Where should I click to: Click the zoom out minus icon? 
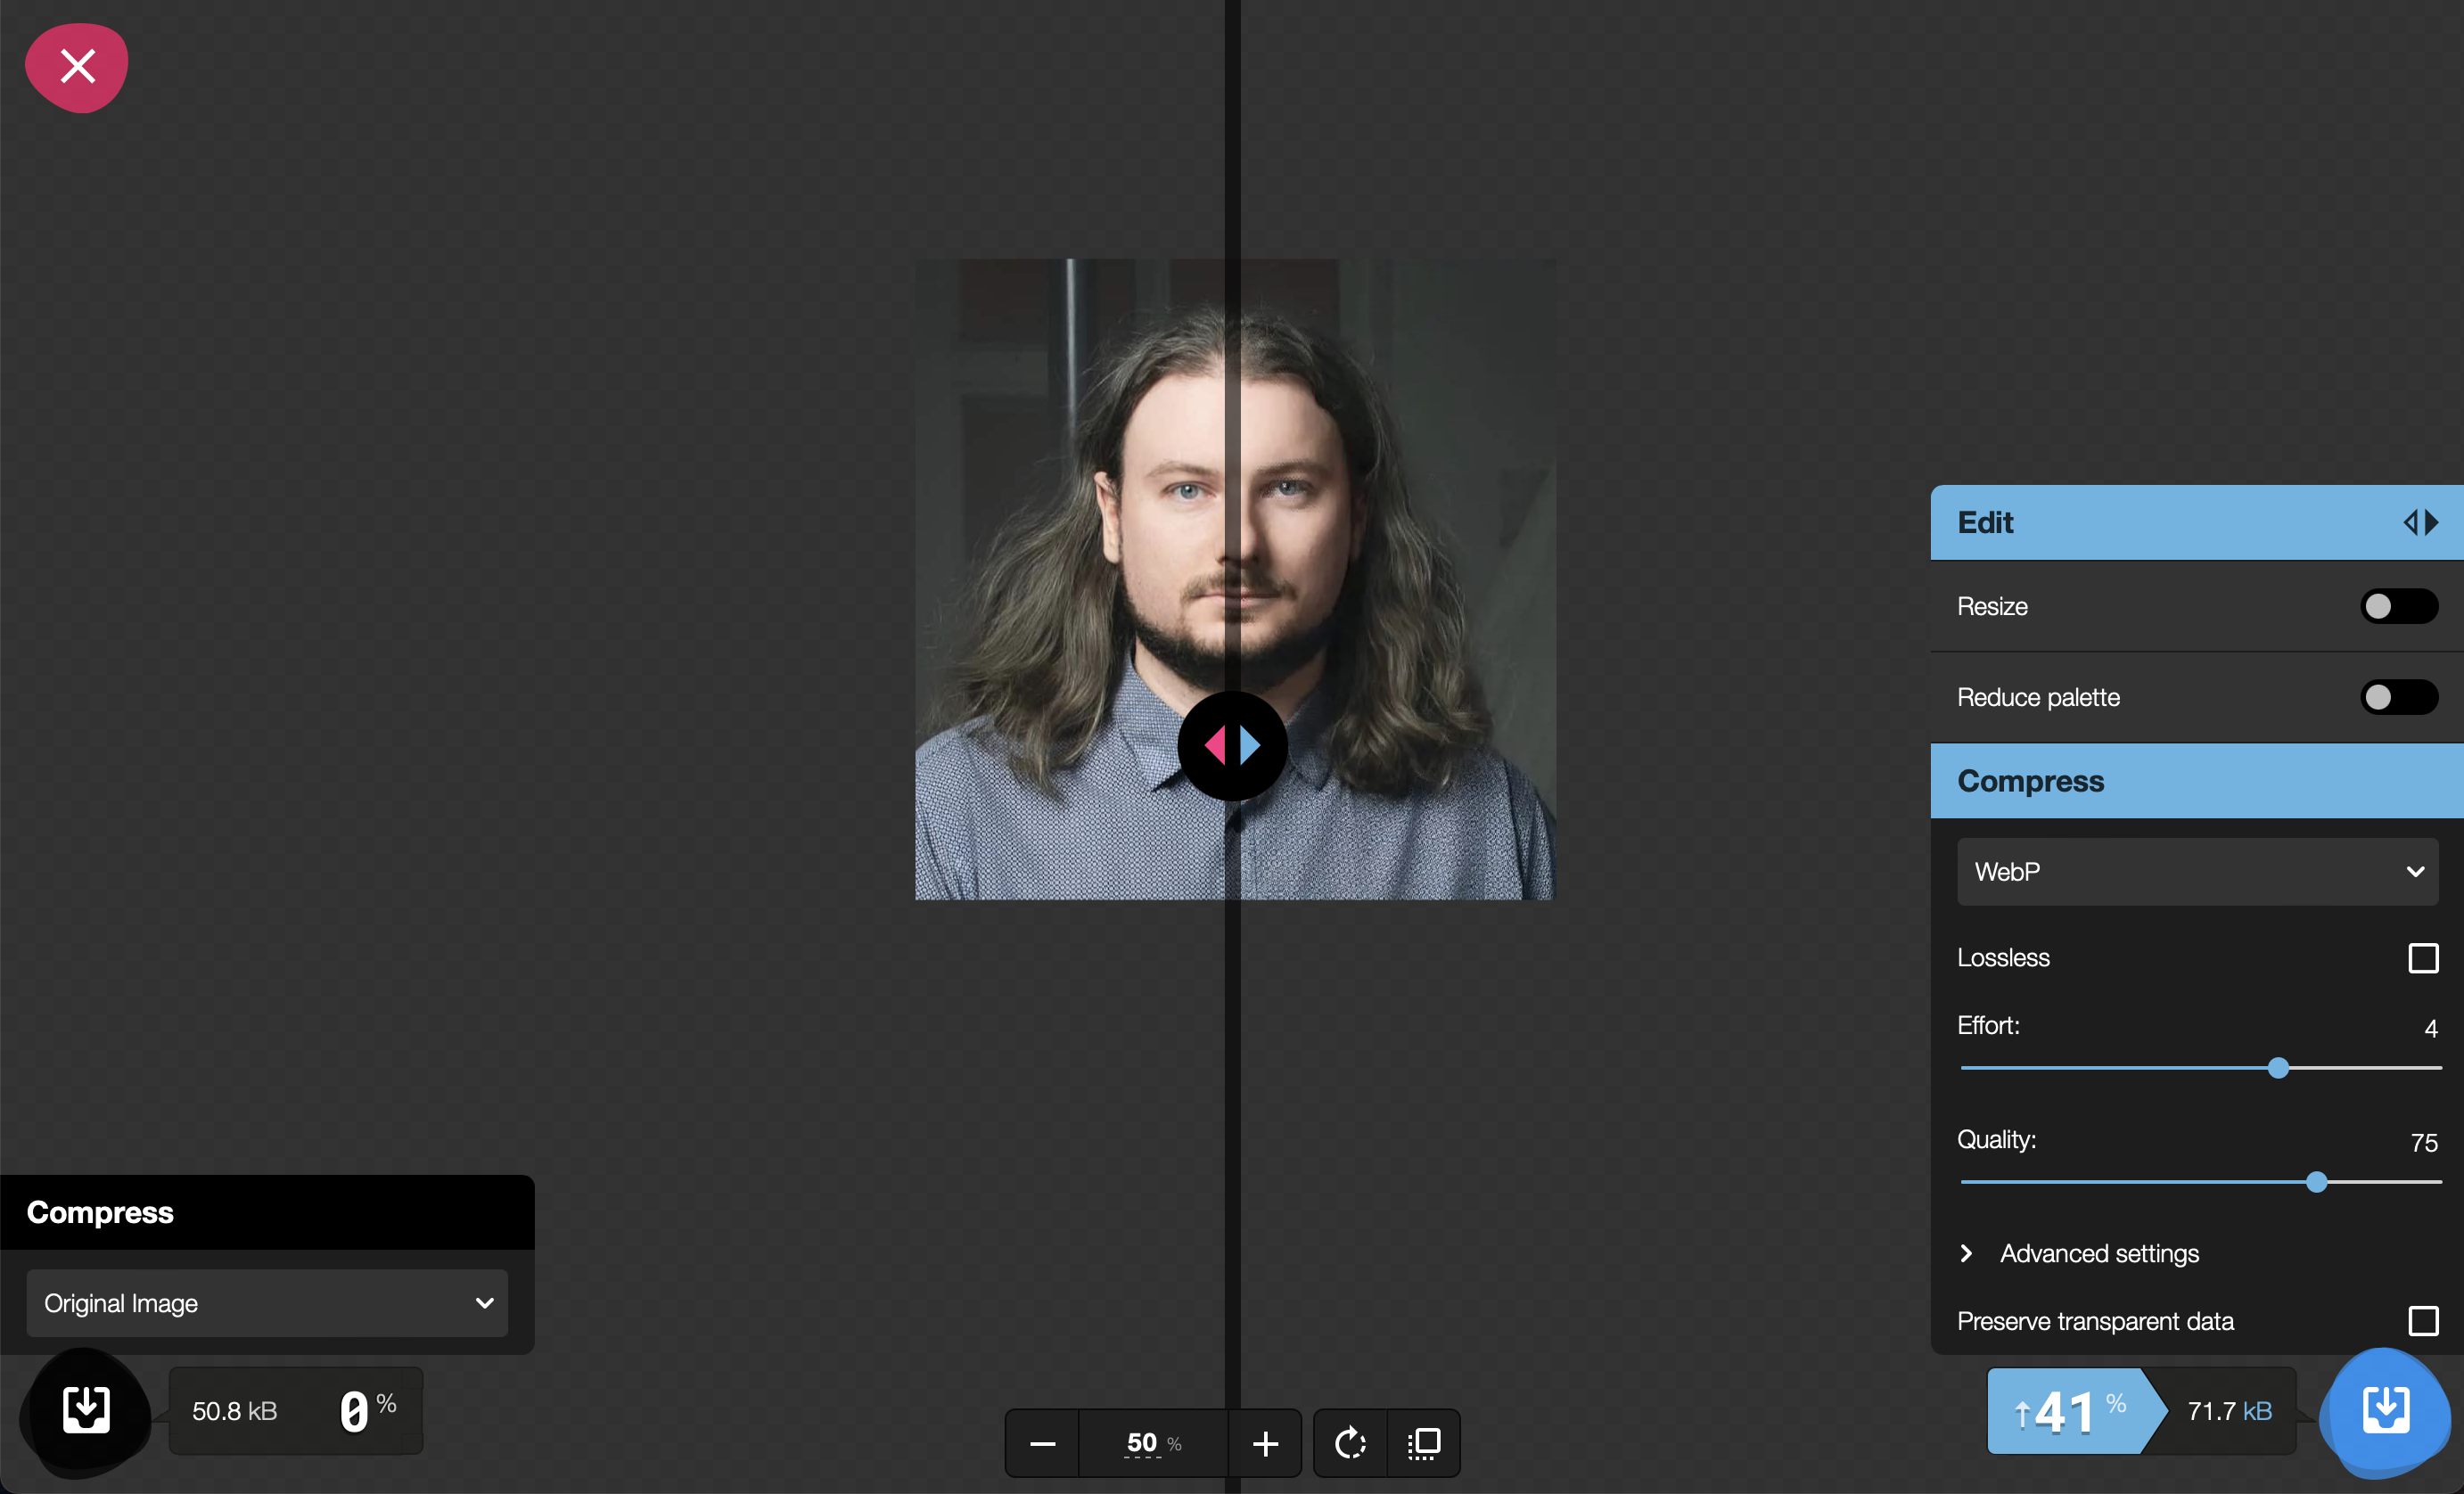(1041, 1443)
